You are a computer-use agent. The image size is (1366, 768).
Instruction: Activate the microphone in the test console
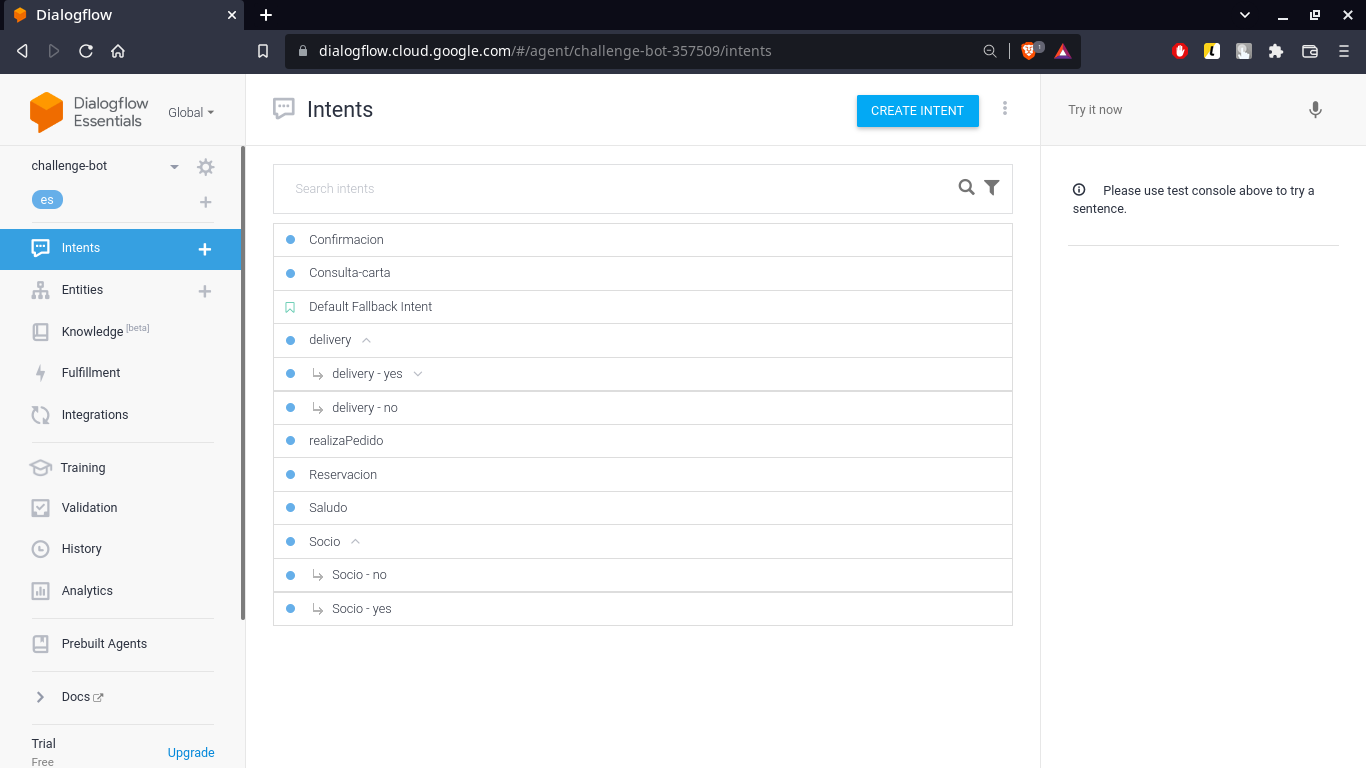coord(1315,110)
